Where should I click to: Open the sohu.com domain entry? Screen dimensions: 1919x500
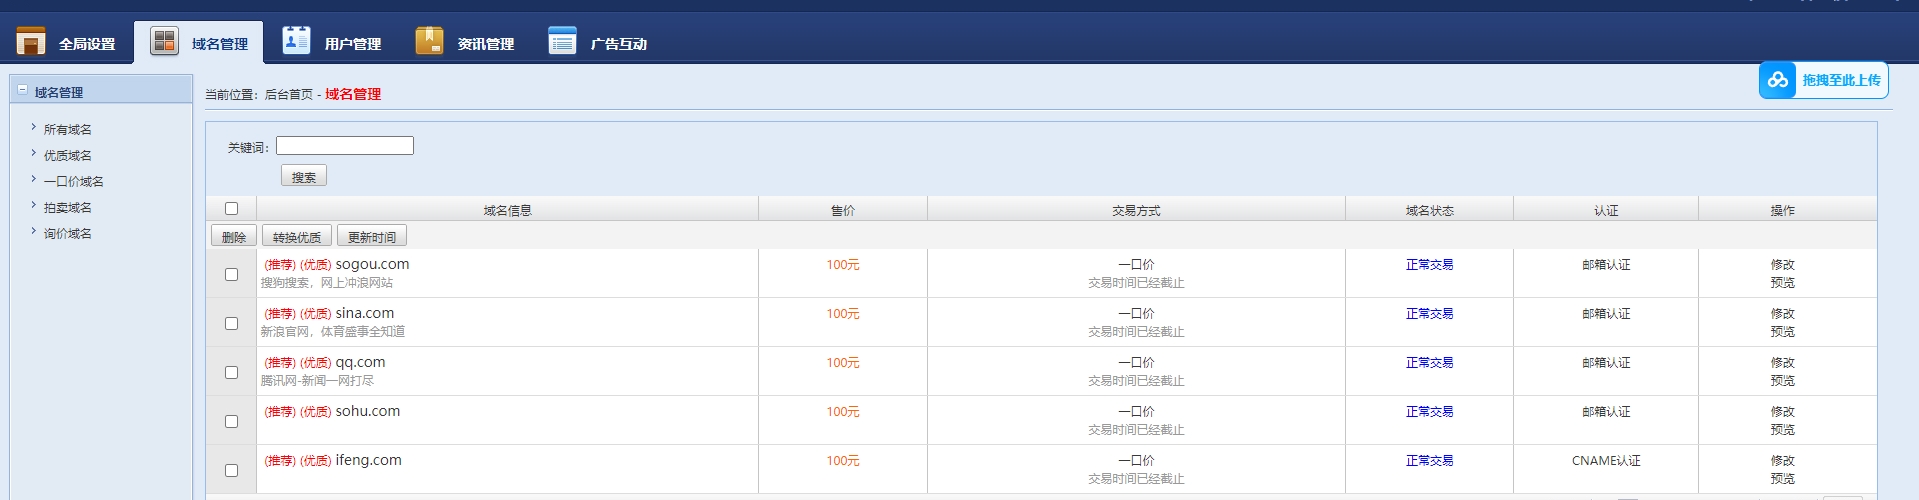368,411
